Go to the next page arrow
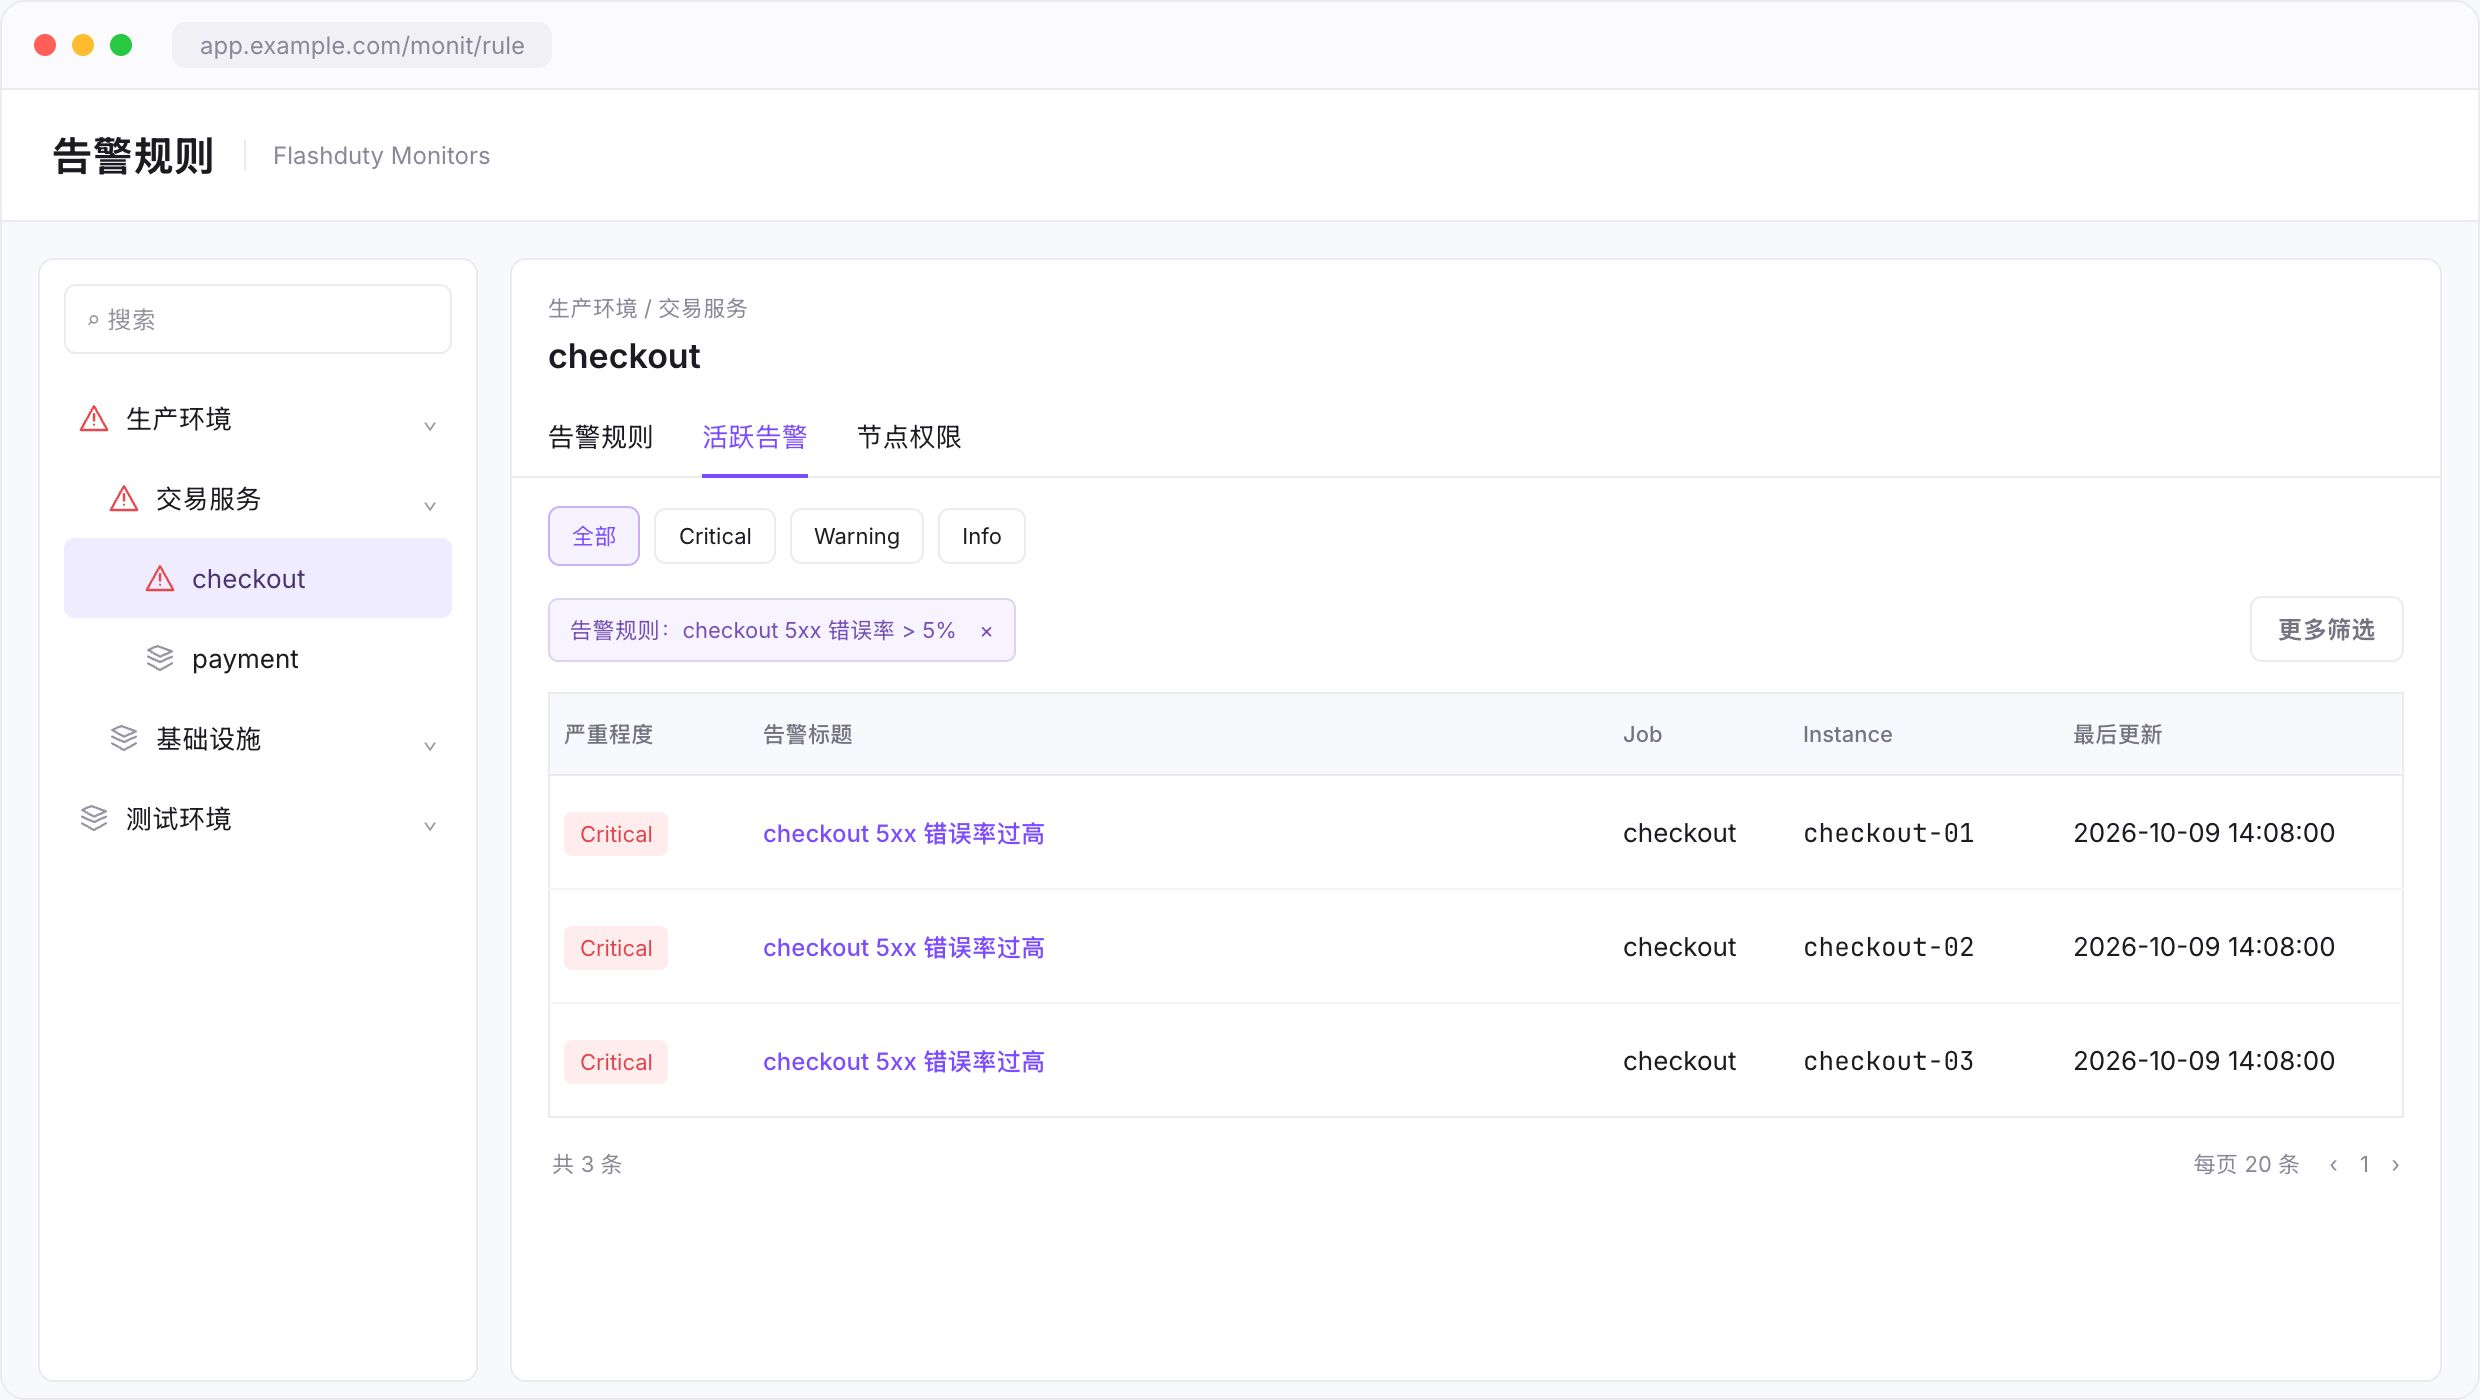2480x1400 pixels. pos(2395,1164)
